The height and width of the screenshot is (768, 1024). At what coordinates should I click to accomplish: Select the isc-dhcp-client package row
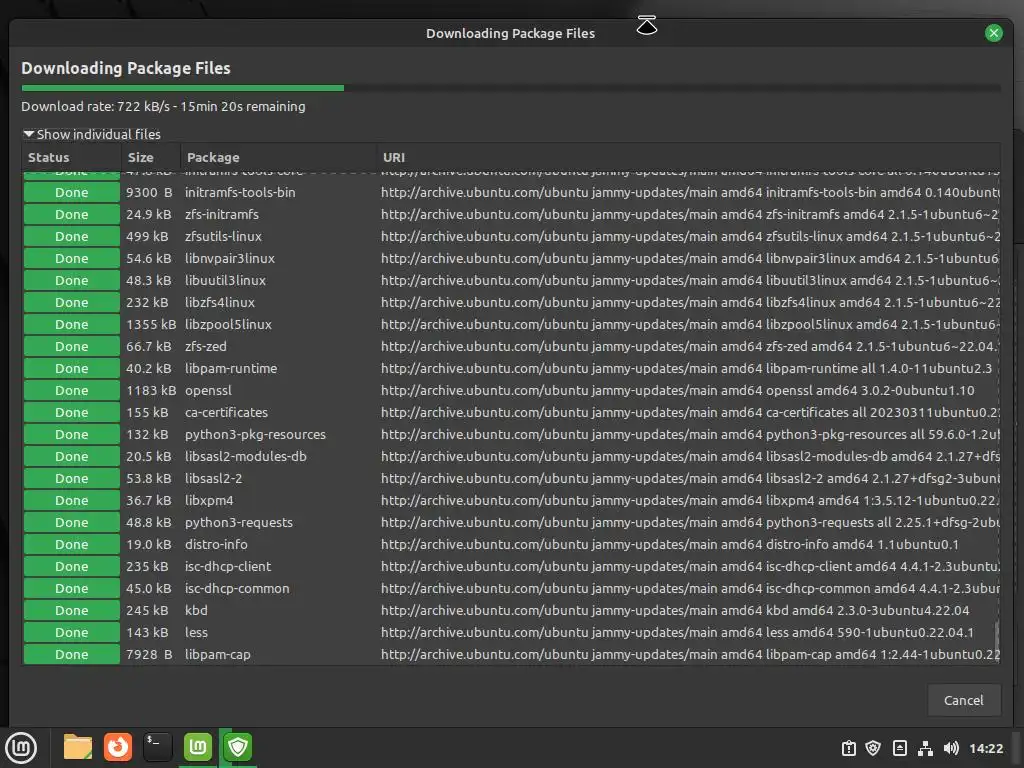click(511, 566)
